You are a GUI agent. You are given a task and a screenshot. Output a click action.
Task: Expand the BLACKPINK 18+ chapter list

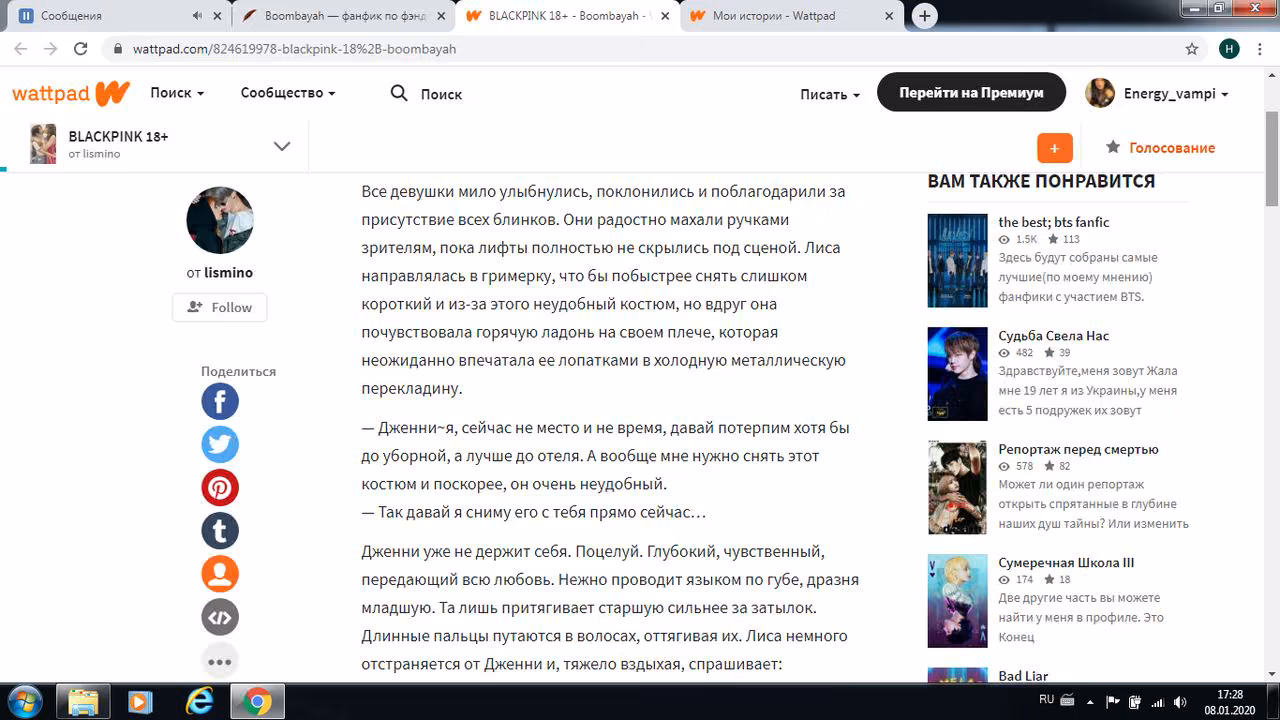[282, 146]
